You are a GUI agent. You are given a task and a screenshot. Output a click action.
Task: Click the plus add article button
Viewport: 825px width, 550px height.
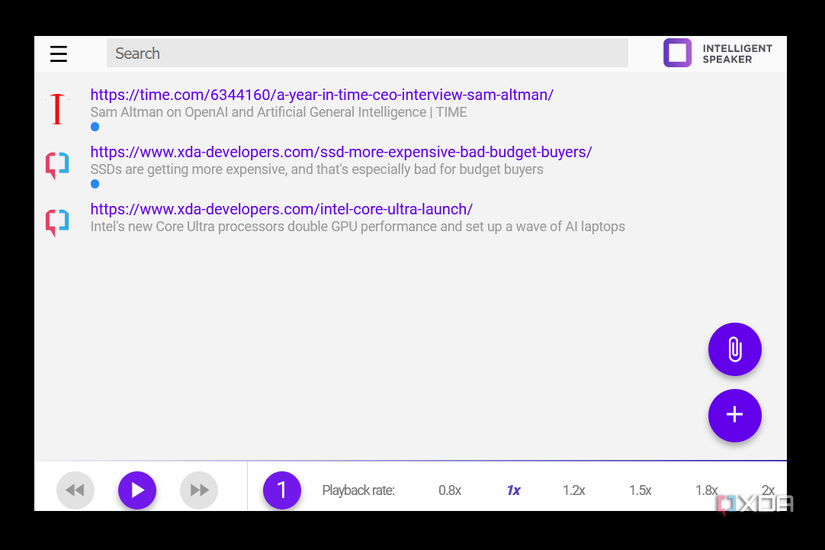[x=735, y=415]
